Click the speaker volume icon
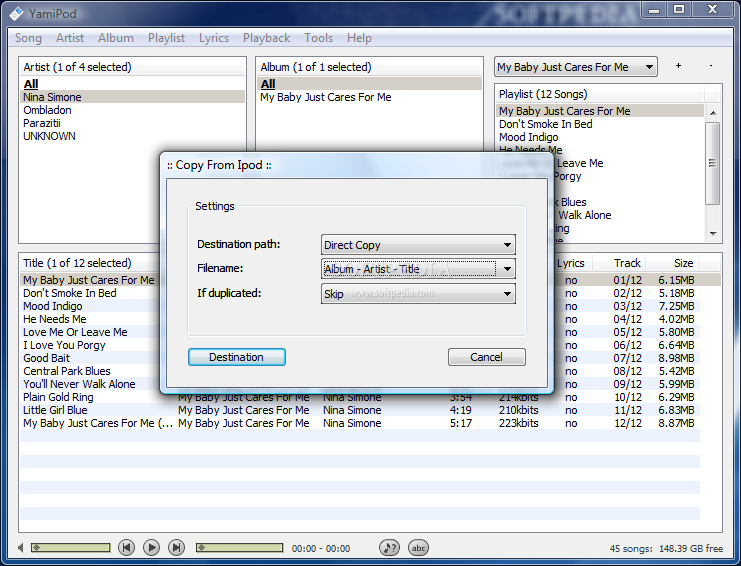This screenshot has height=566, width=741. pos(20,548)
